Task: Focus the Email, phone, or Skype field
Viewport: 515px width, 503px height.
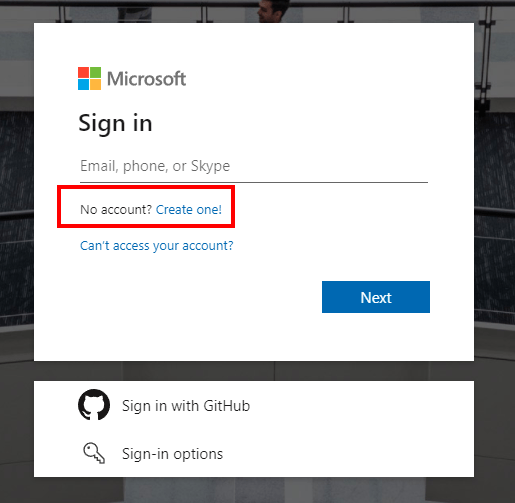Action: (254, 166)
